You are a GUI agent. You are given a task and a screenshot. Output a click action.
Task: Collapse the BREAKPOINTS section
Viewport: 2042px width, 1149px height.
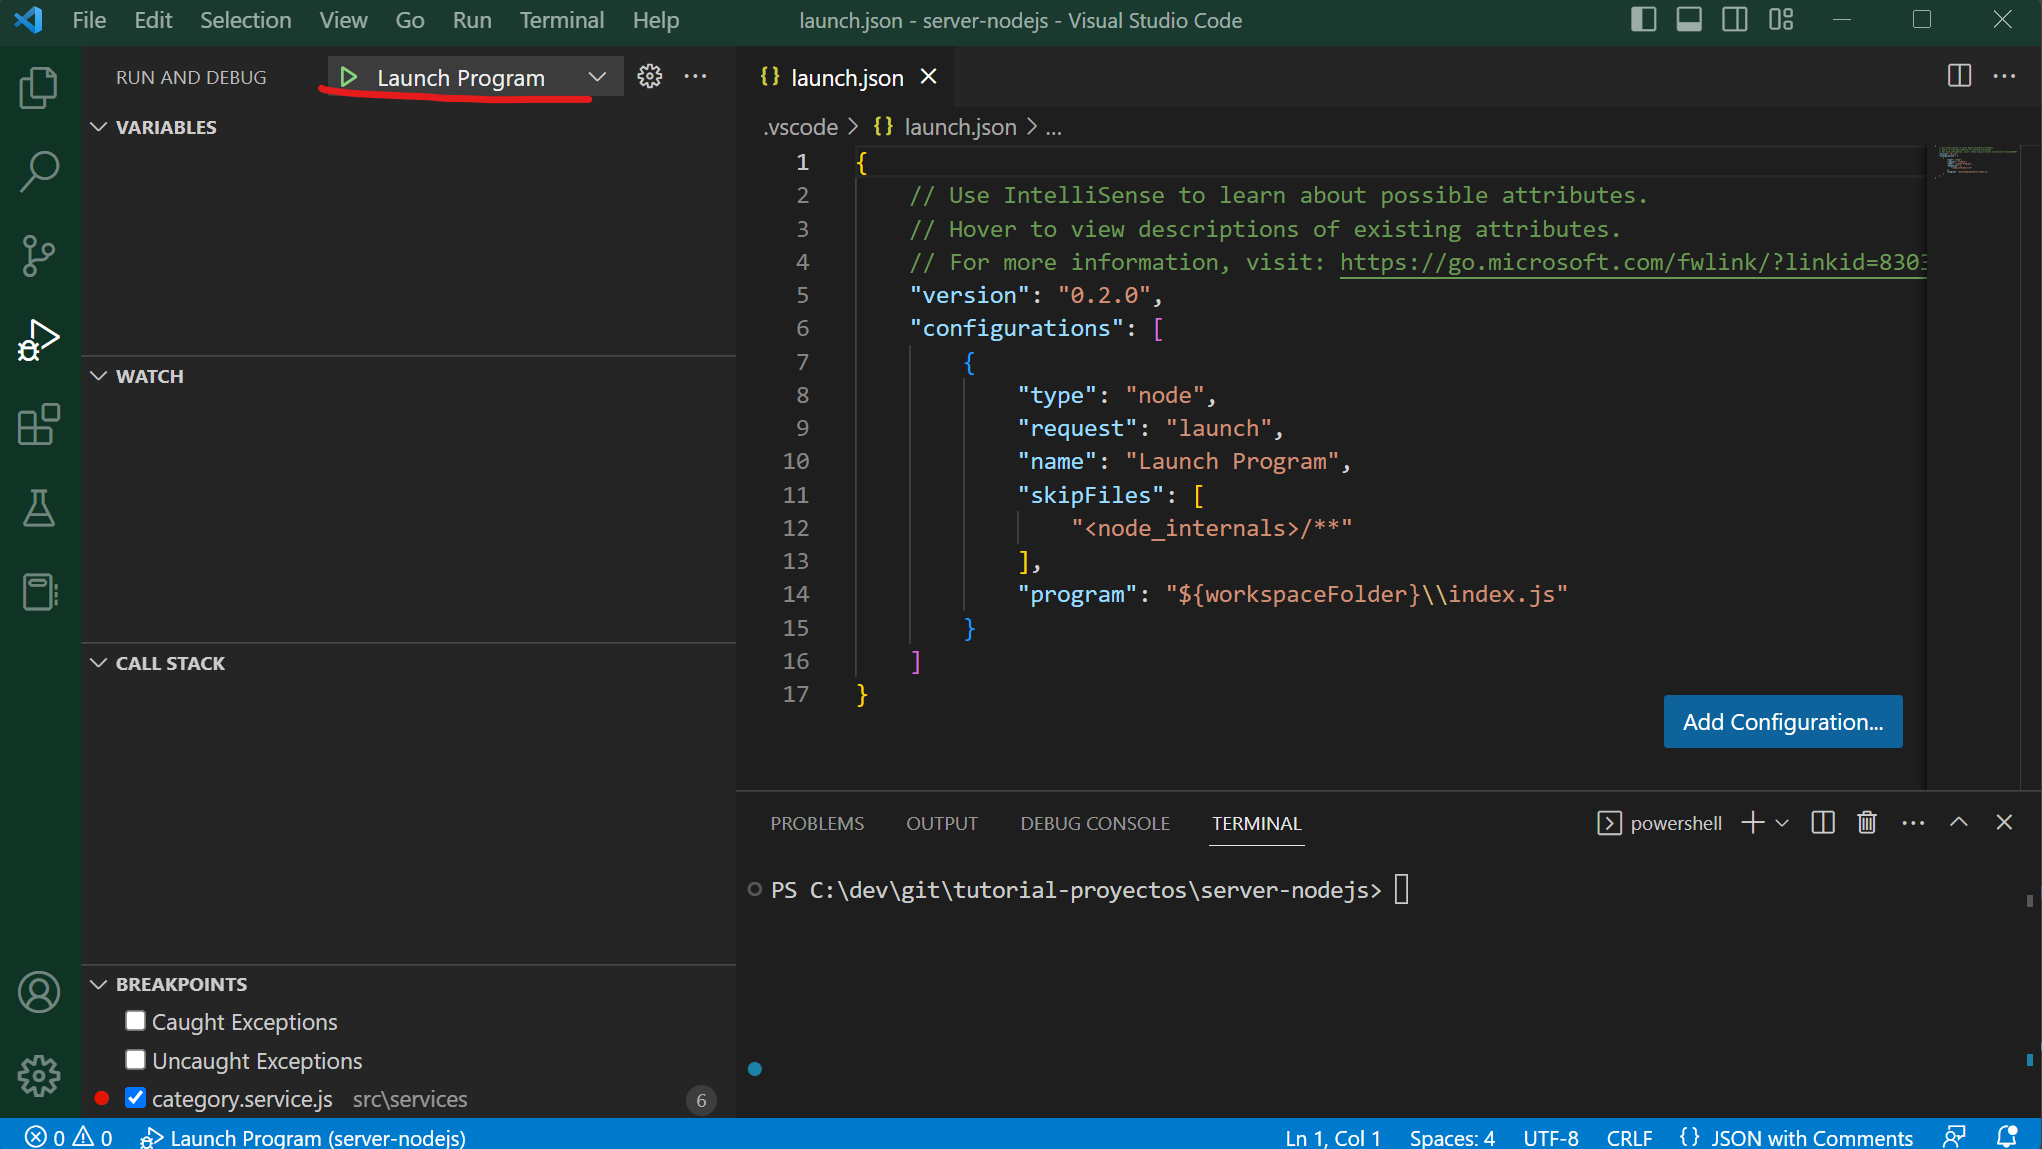[98, 983]
